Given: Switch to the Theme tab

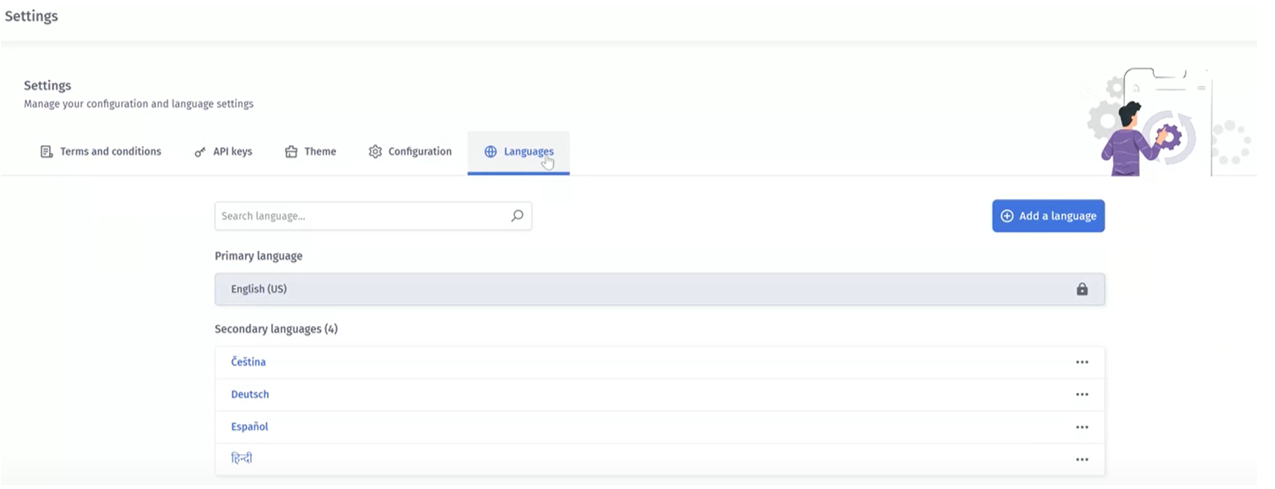Looking at the screenshot, I should (x=310, y=152).
